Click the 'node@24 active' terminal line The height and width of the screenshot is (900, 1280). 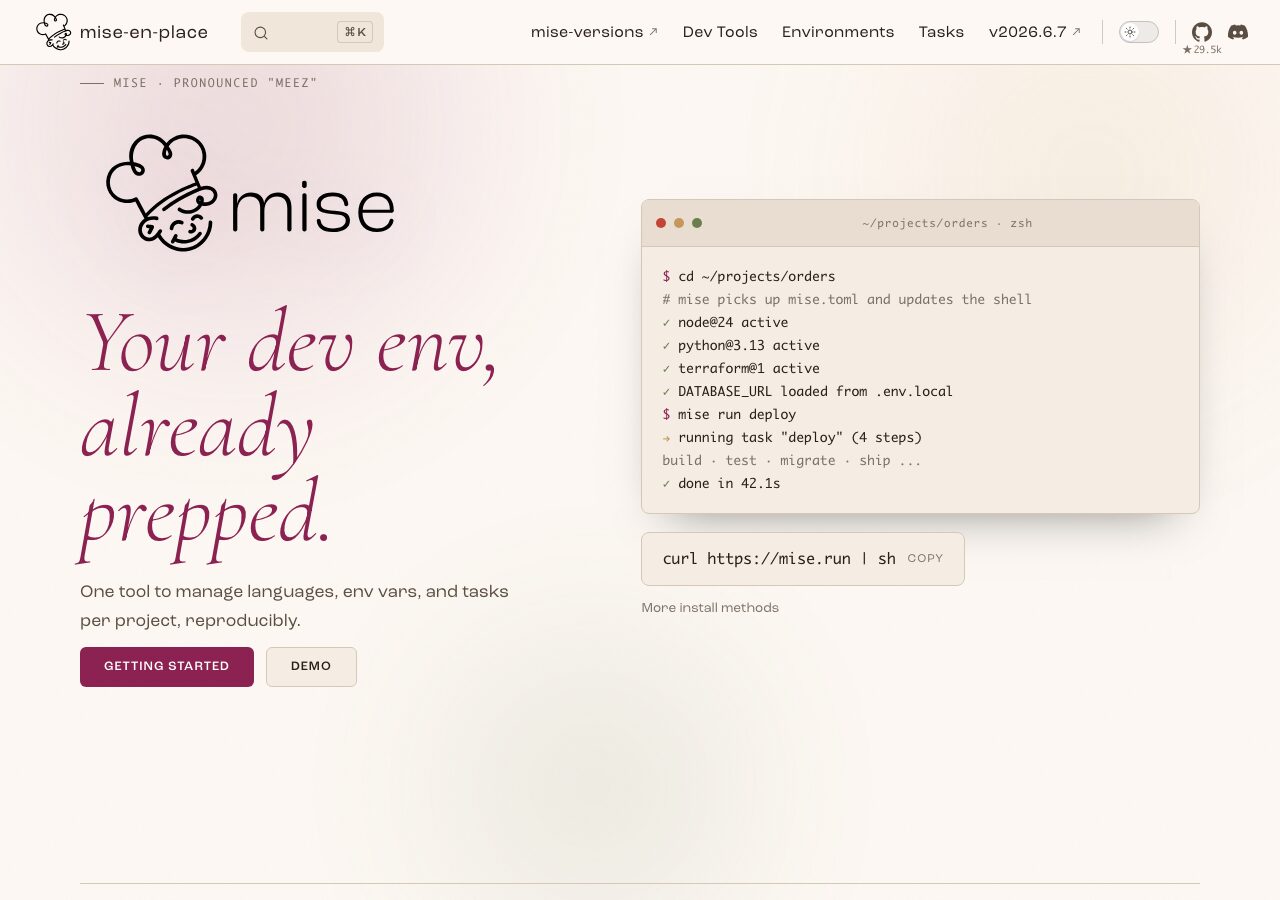pos(725,322)
